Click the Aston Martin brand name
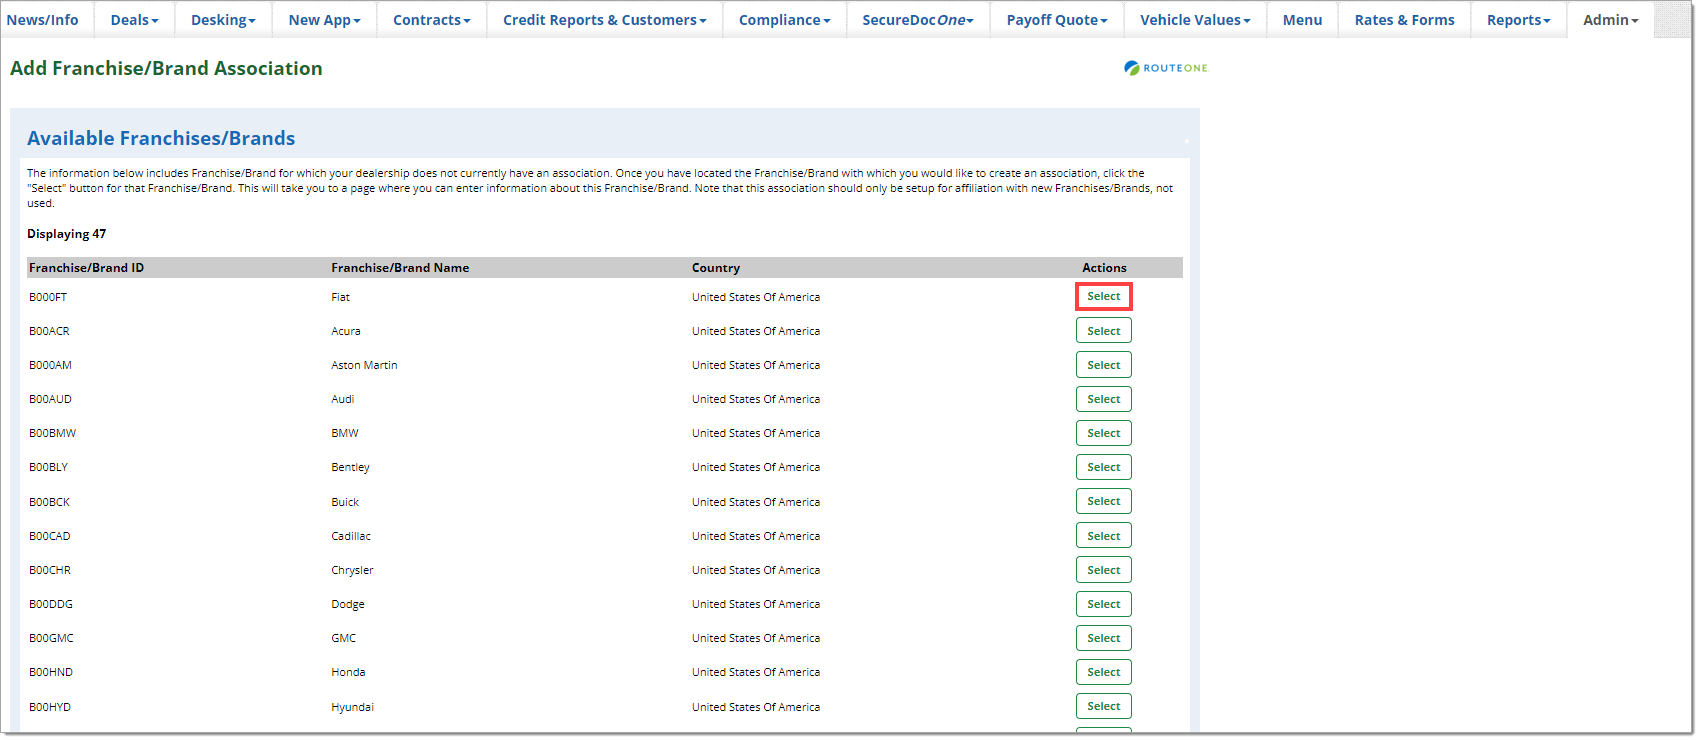The height and width of the screenshot is (740, 1699). click(364, 365)
